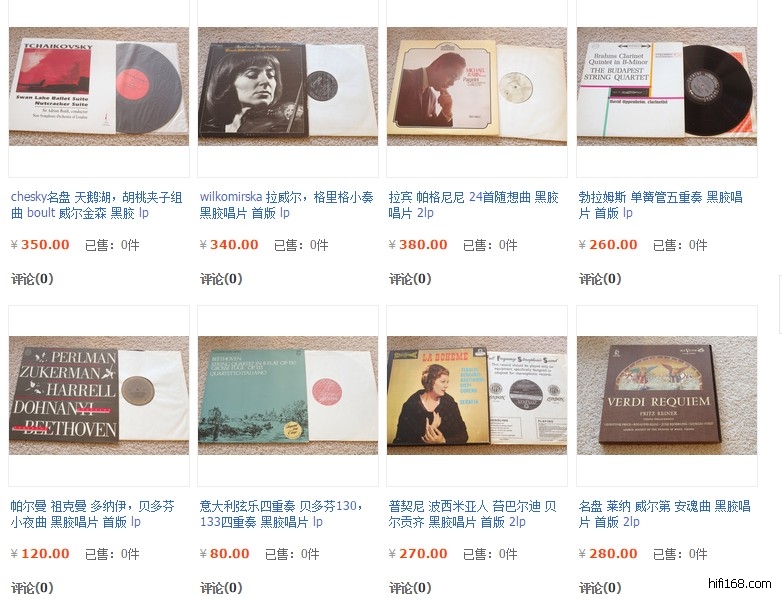This screenshot has height=598, width=782.
Task: Open the Perlman Zukerman Harrell album thumbnail
Action: coord(99,395)
